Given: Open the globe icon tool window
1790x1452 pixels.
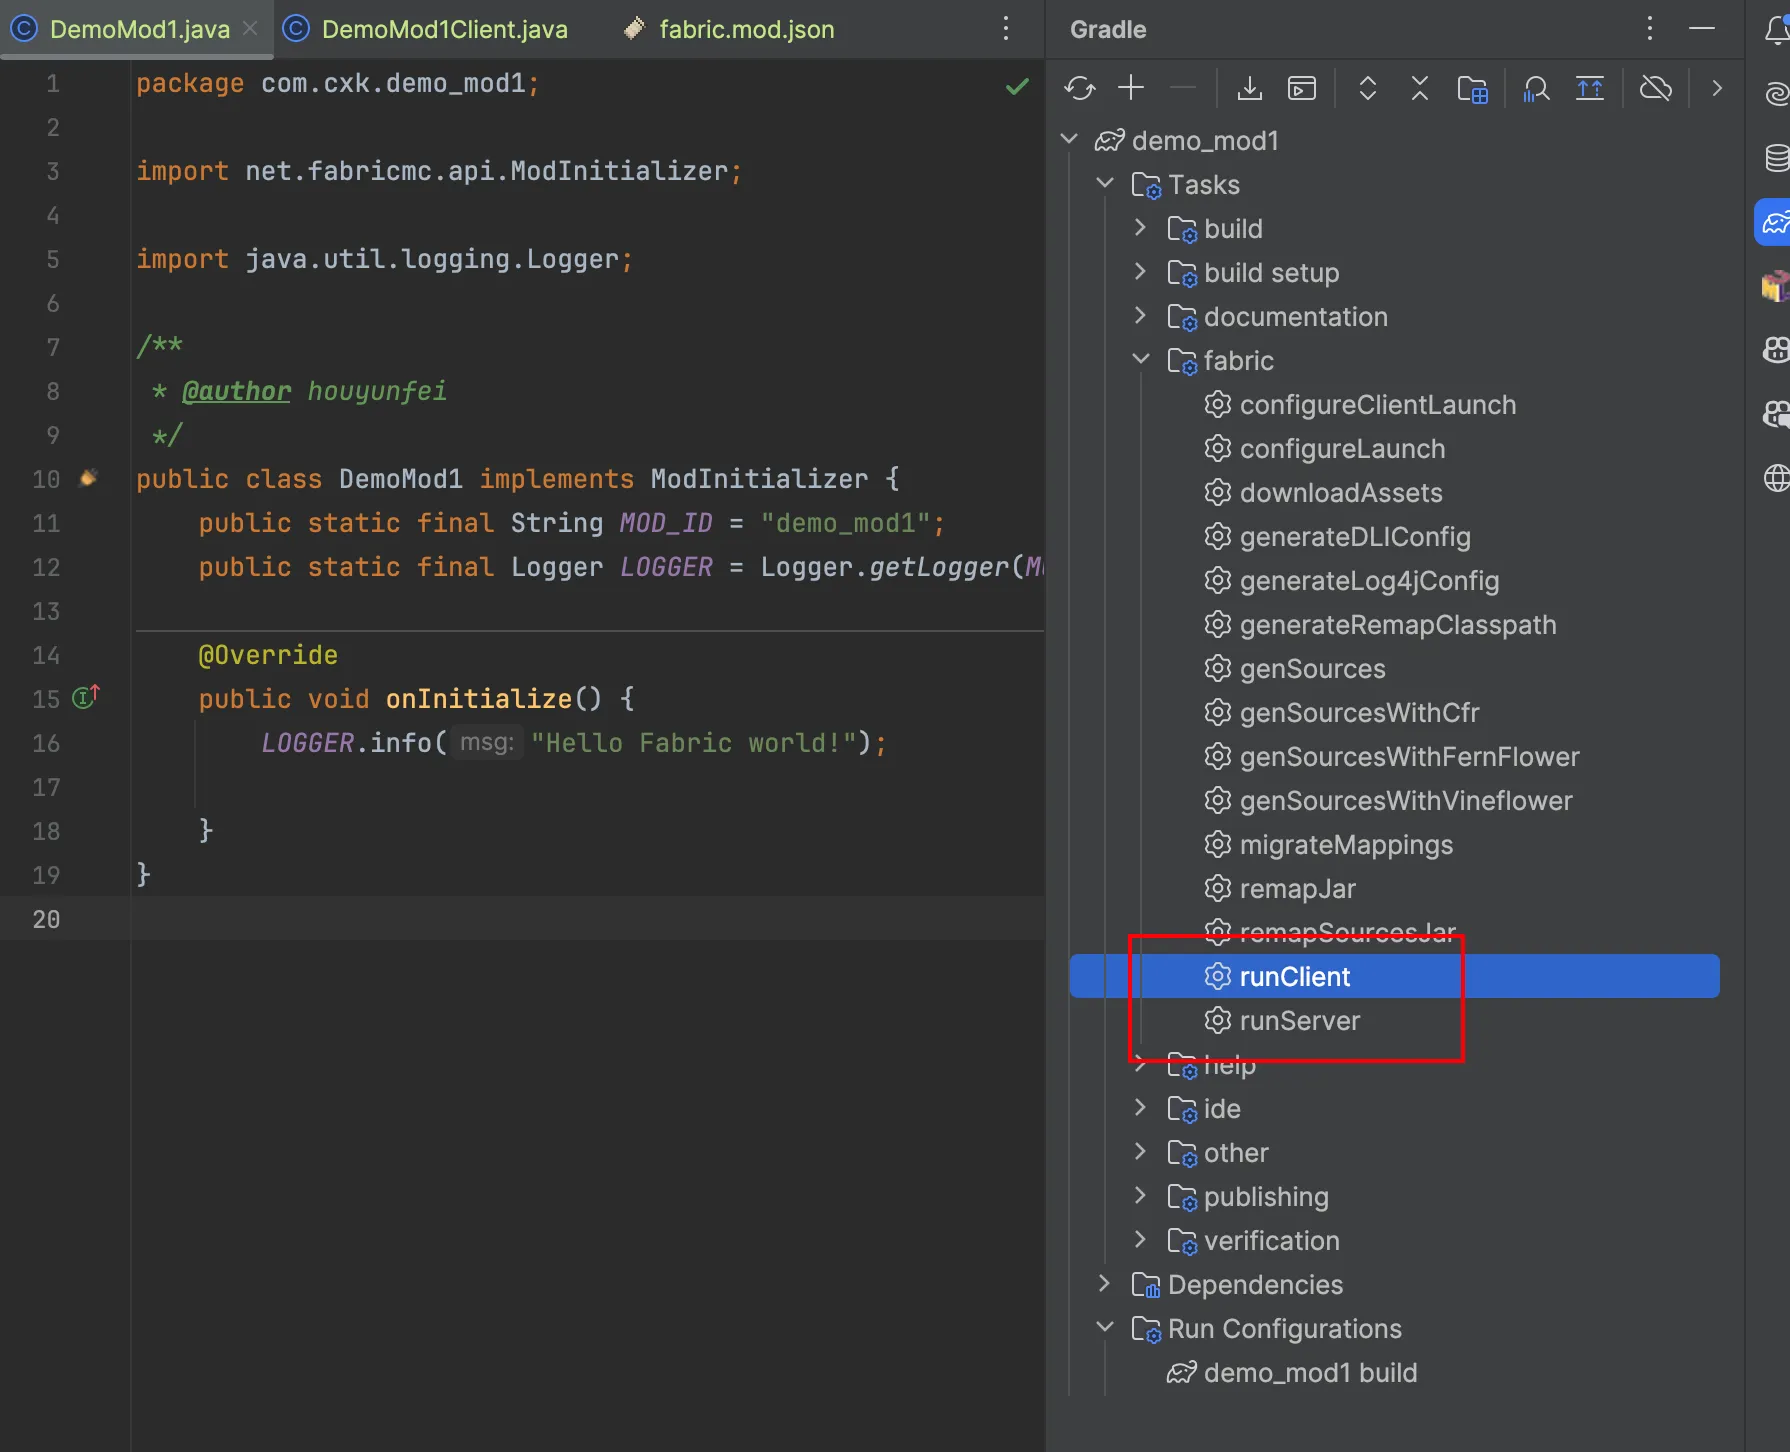Looking at the screenshot, I should click(1776, 478).
